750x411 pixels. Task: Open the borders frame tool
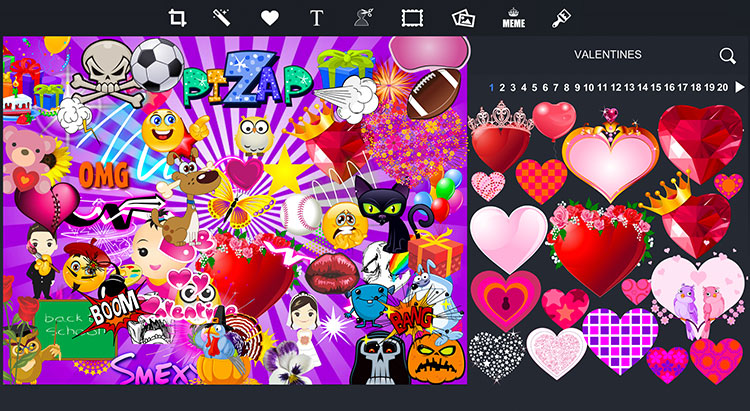click(412, 18)
